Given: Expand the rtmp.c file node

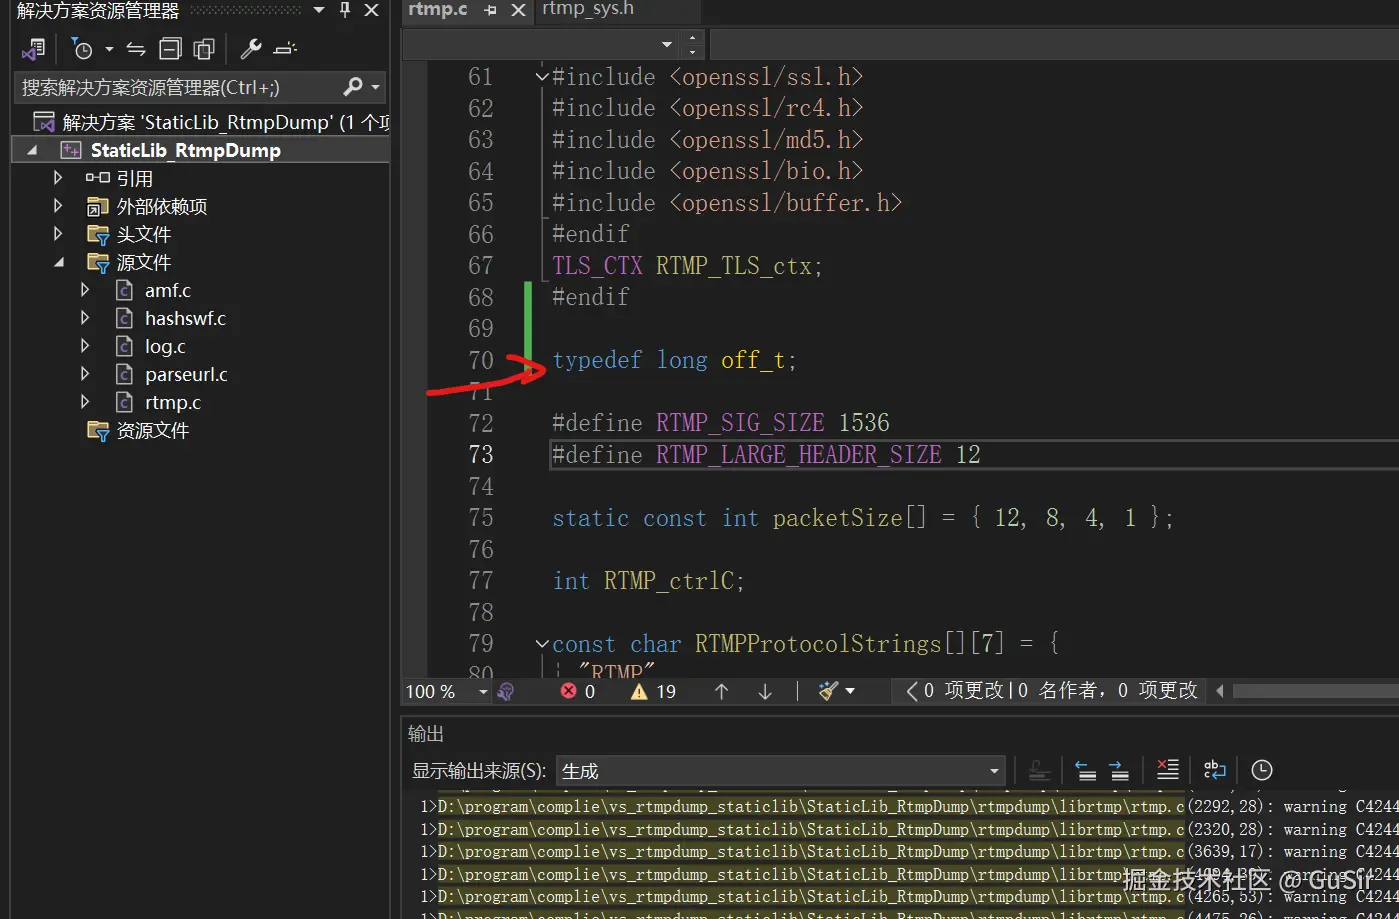Looking at the screenshot, I should [85, 402].
